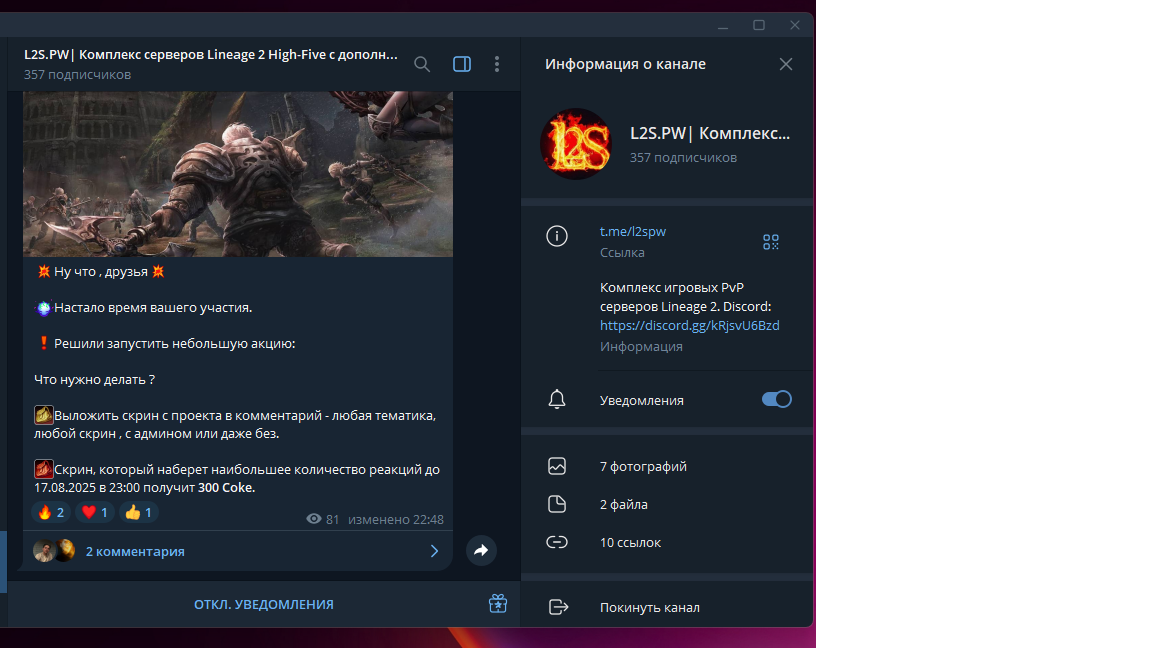1152x648 pixels.
Task: Click the Информация о канале heading
Action: tap(625, 64)
